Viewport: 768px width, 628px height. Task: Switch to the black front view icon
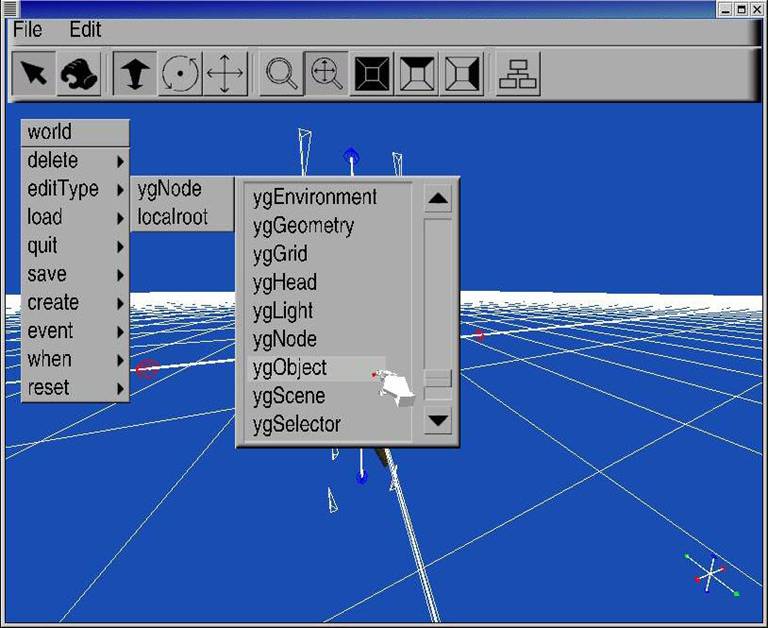(372, 73)
